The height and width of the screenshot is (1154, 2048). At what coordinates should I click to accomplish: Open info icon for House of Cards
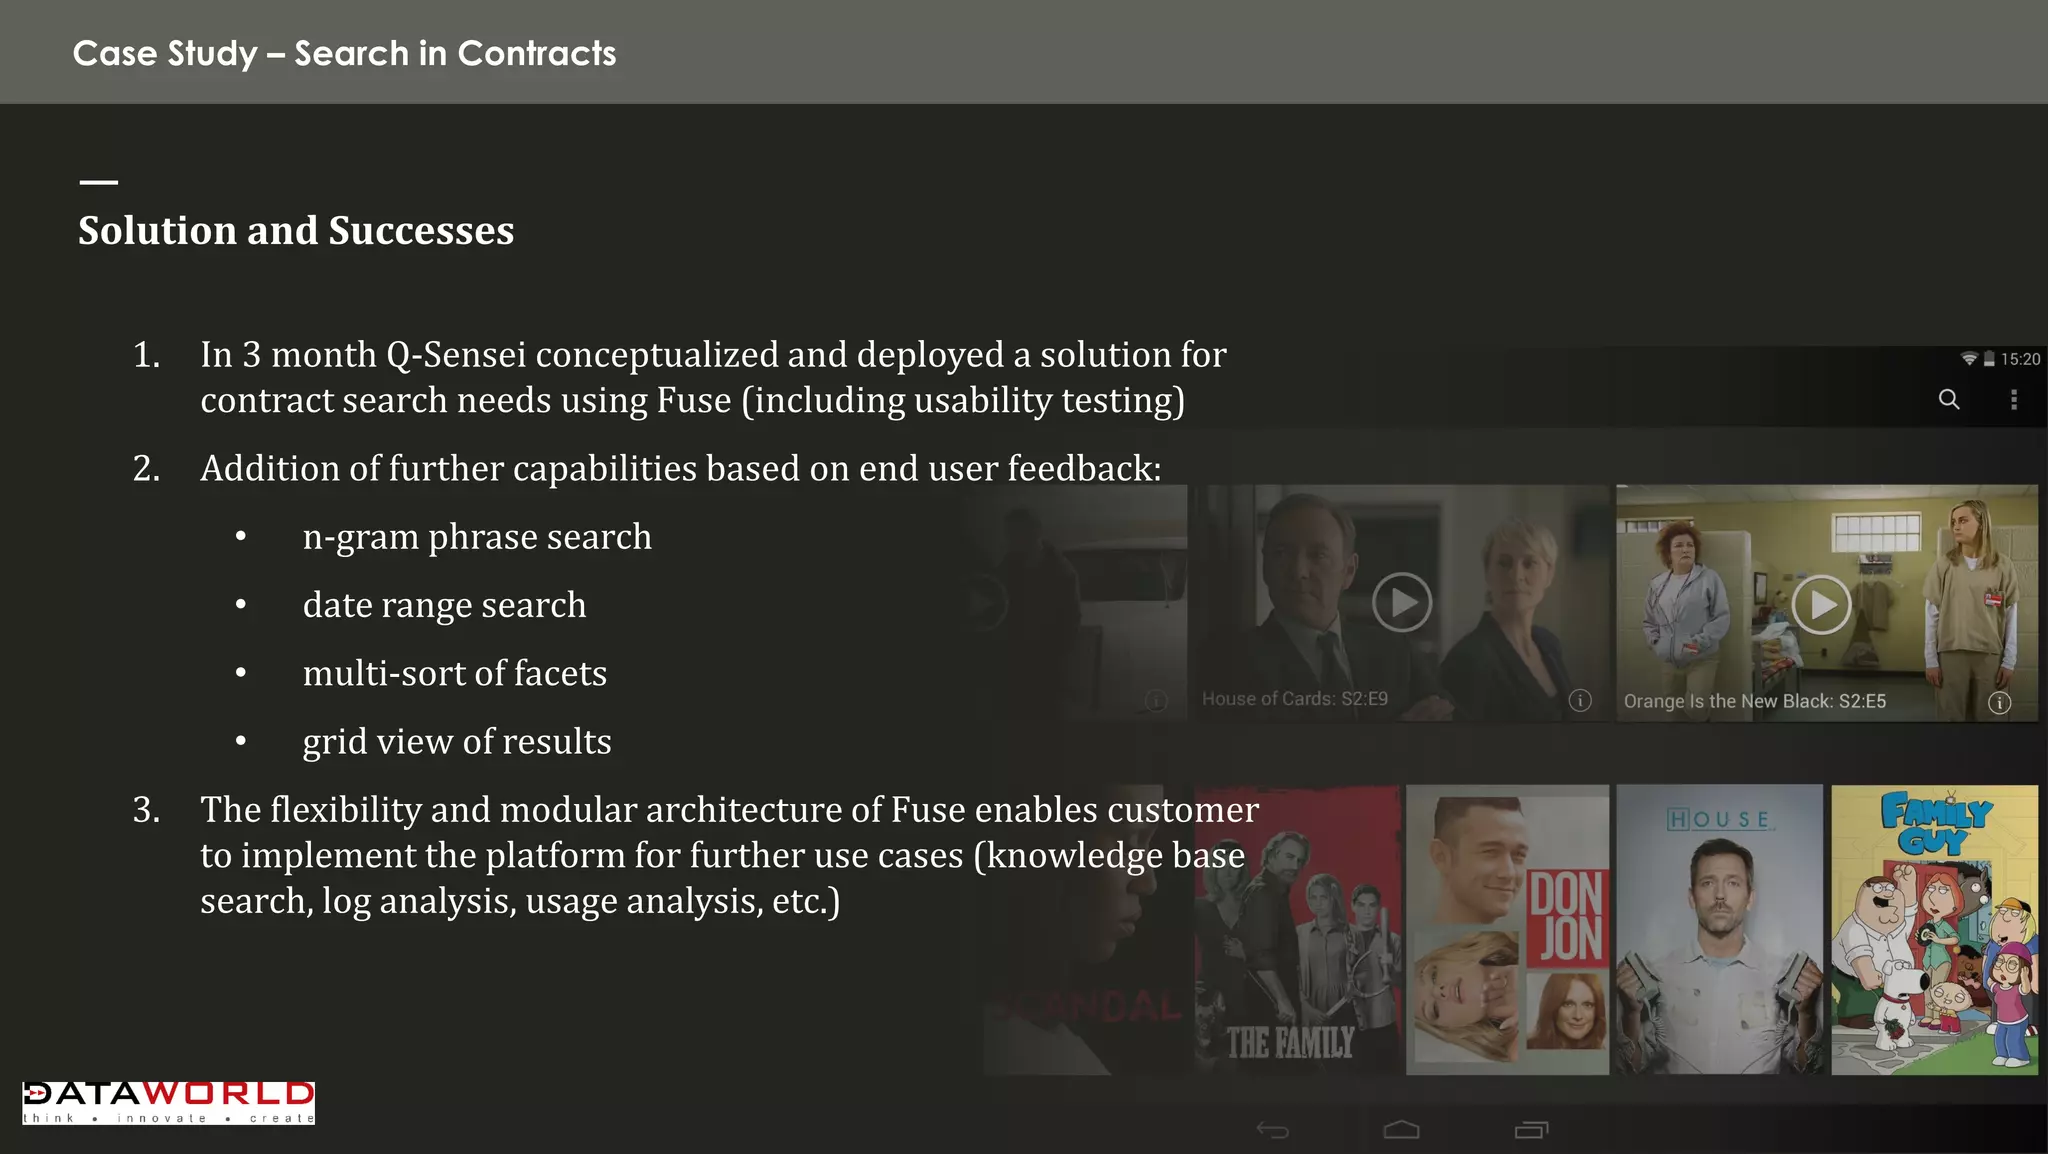coord(1580,701)
